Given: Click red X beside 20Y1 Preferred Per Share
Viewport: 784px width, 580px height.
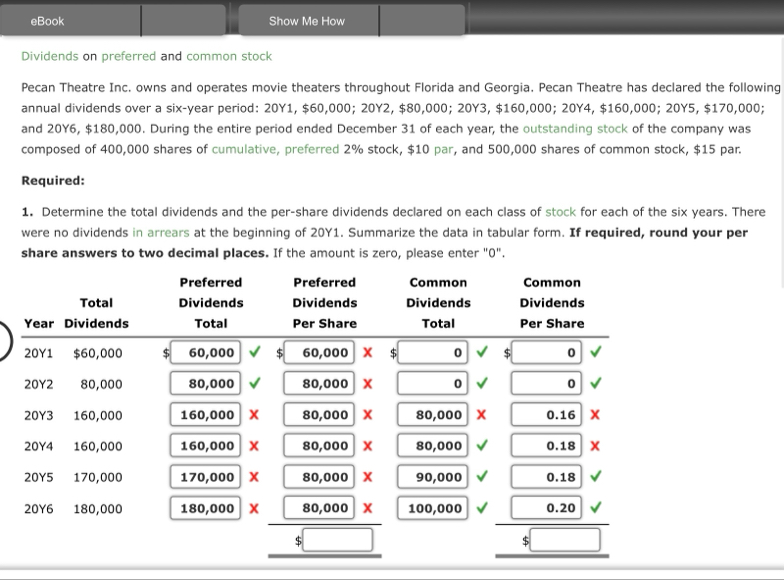Looking at the screenshot, I should 368,352.
